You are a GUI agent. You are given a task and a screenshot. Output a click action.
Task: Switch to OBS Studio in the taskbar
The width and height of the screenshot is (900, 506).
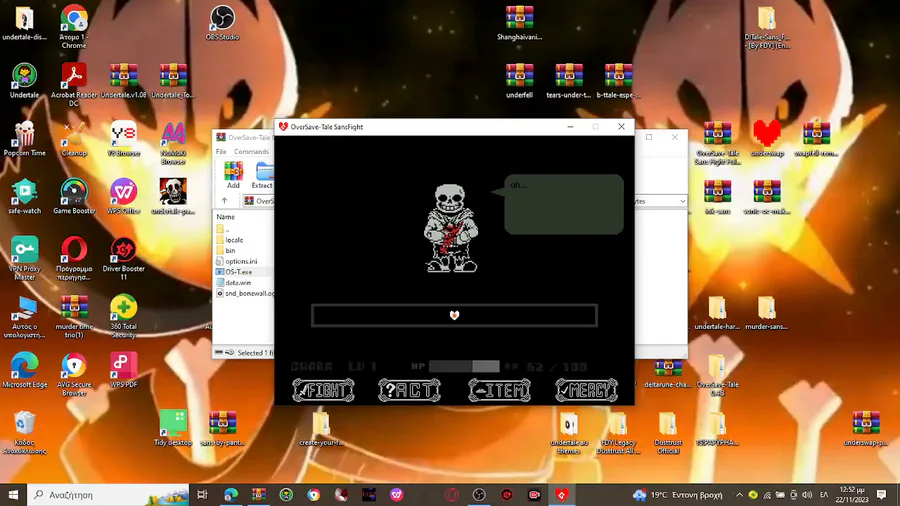(x=479, y=495)
